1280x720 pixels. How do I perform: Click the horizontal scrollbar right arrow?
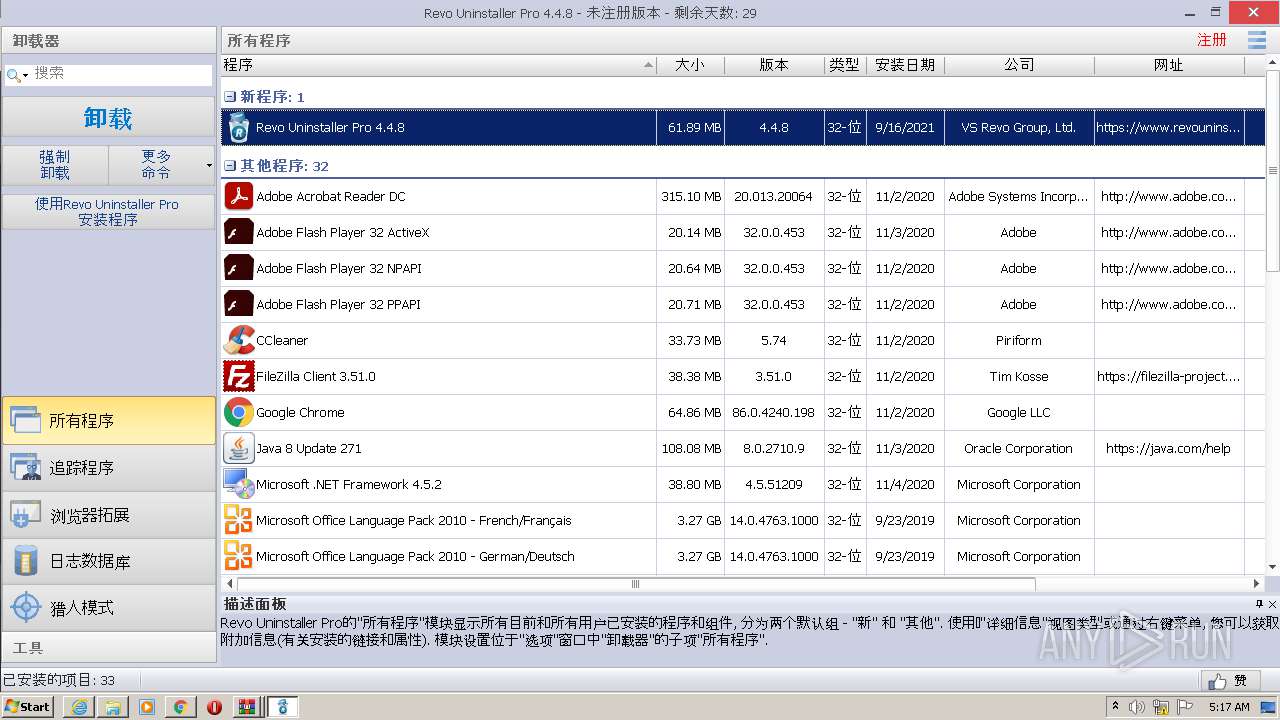[x=1257, y=584]
